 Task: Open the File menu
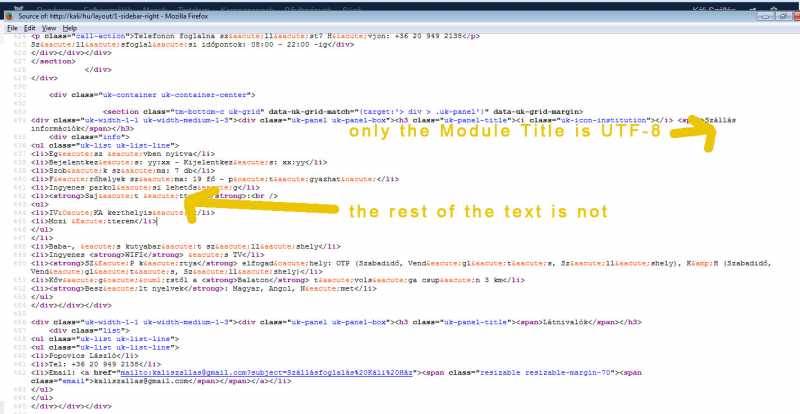click(x=12, y=29)
